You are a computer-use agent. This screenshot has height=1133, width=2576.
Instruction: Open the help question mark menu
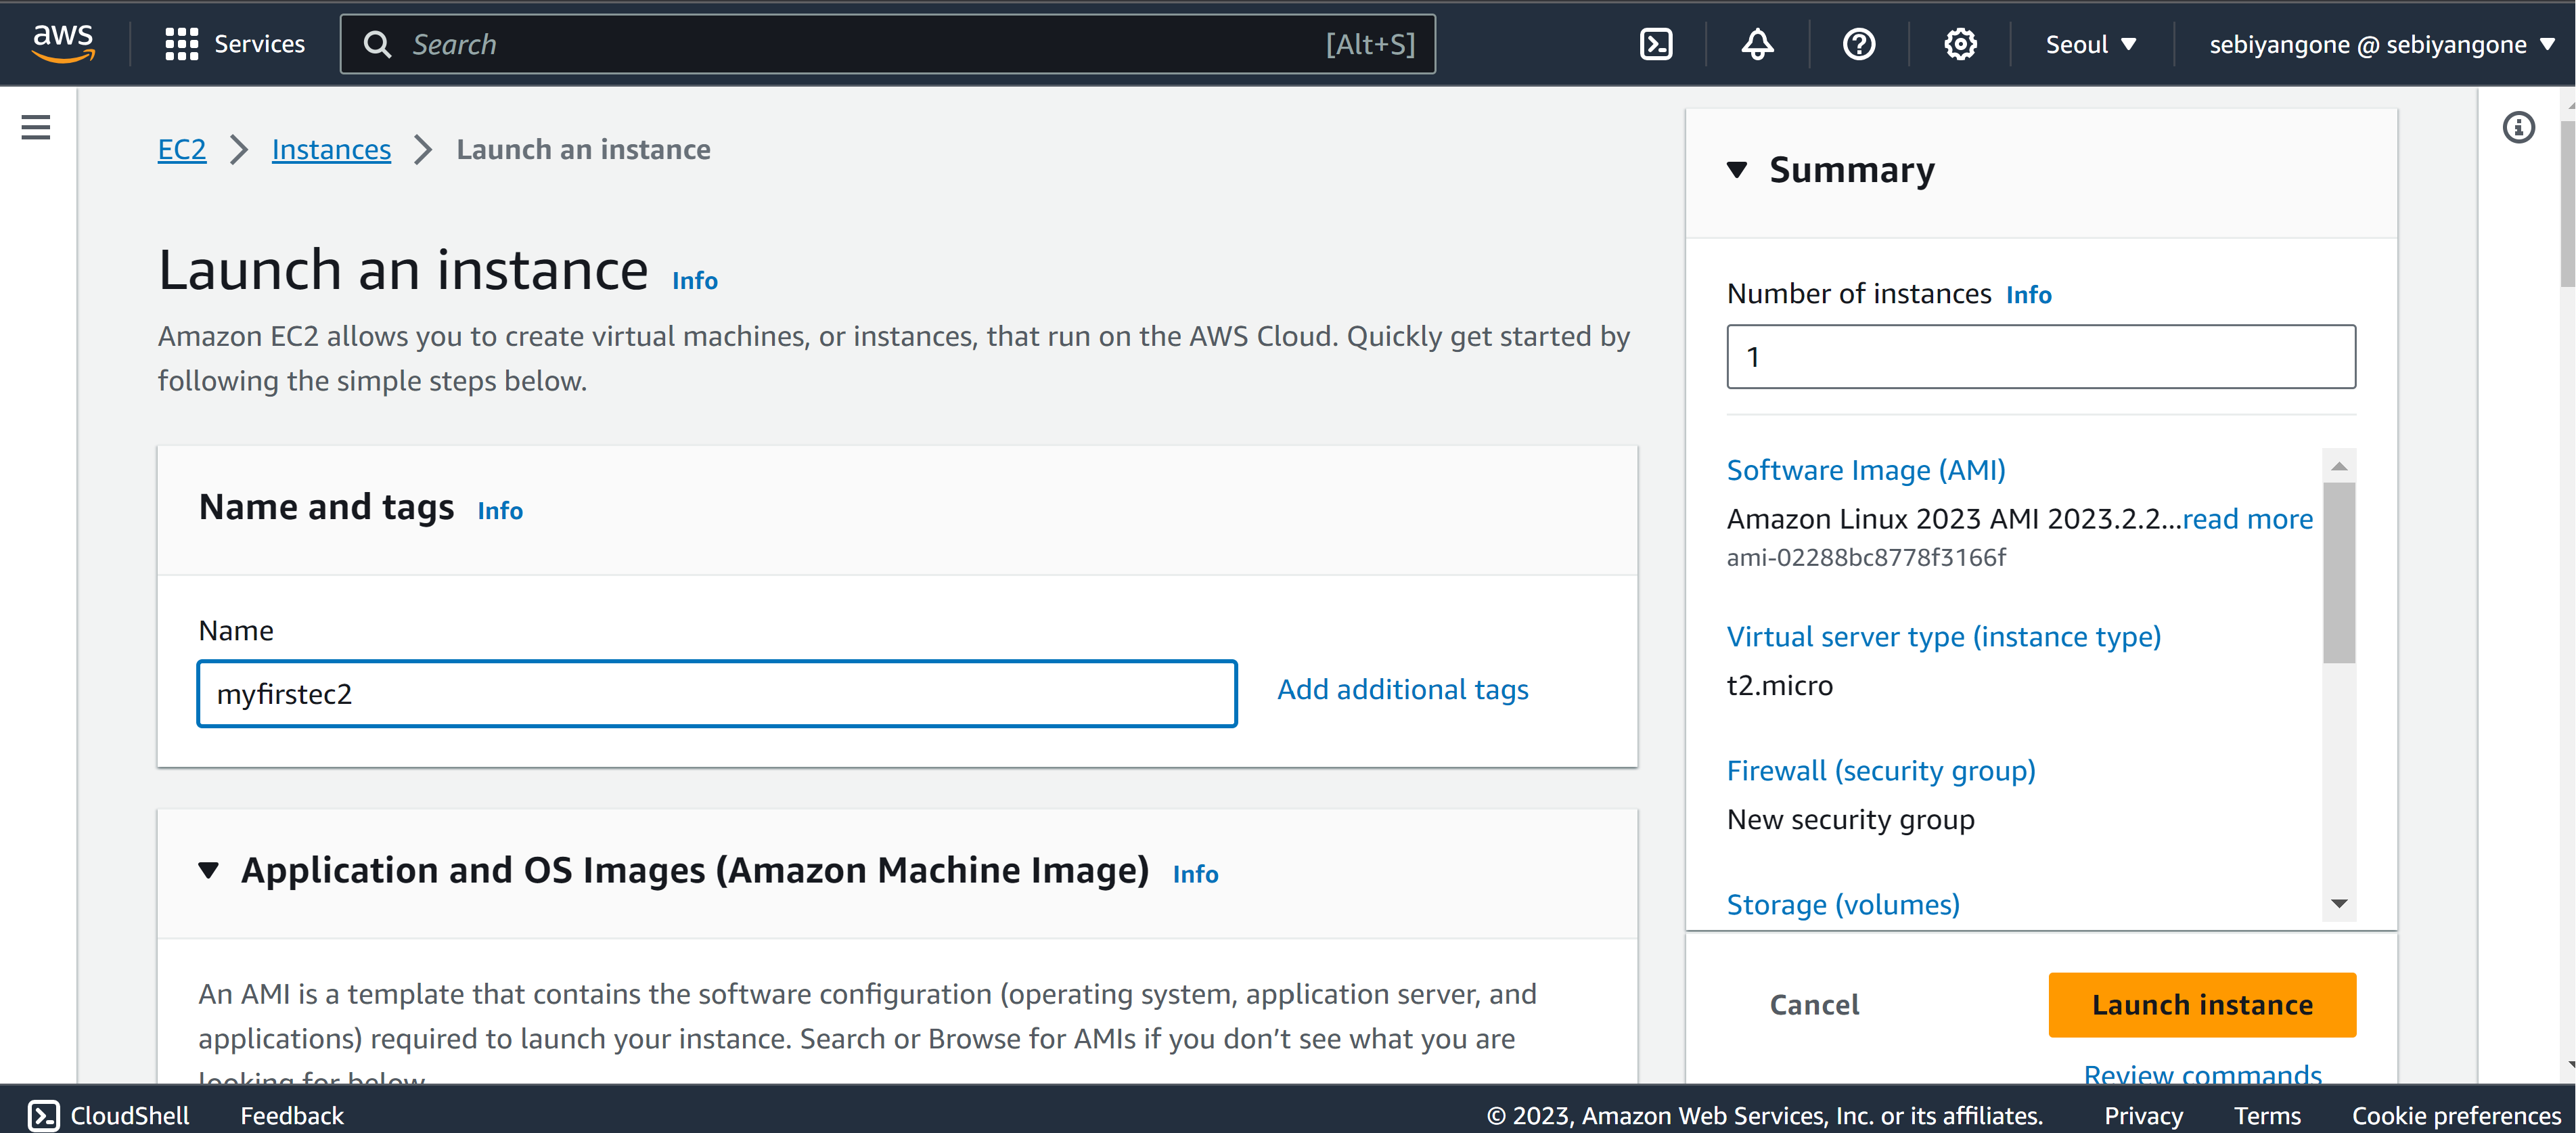click(x=1858, y=44)
